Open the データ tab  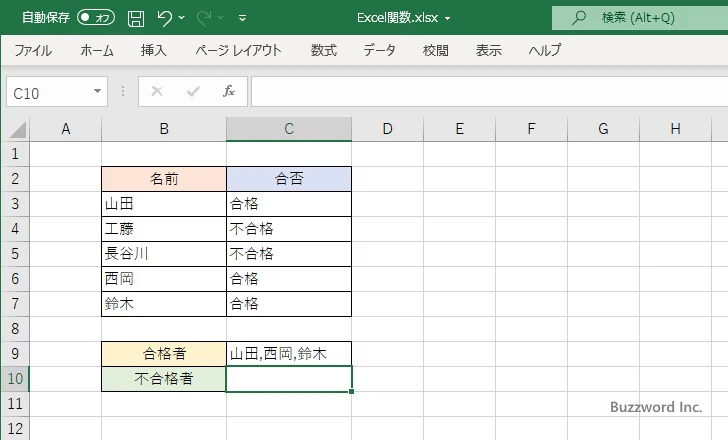(x=379, y=50)
